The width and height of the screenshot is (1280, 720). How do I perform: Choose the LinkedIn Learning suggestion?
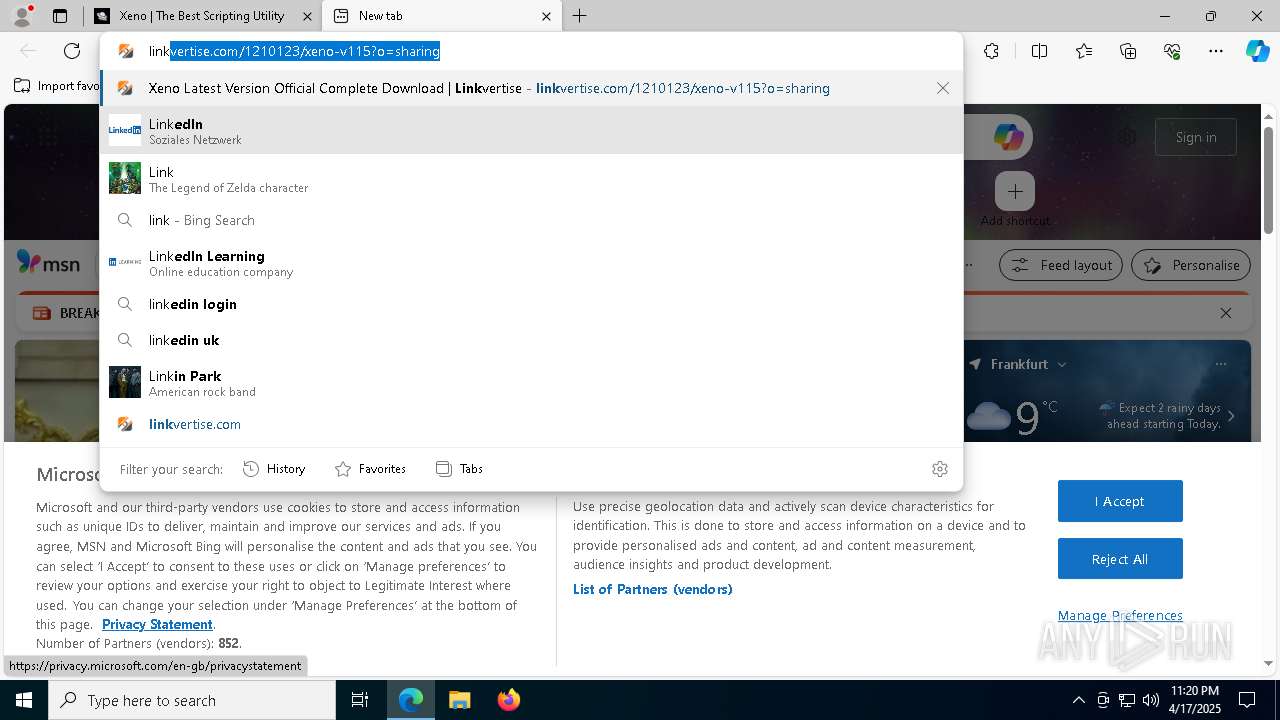click(531, 263)
